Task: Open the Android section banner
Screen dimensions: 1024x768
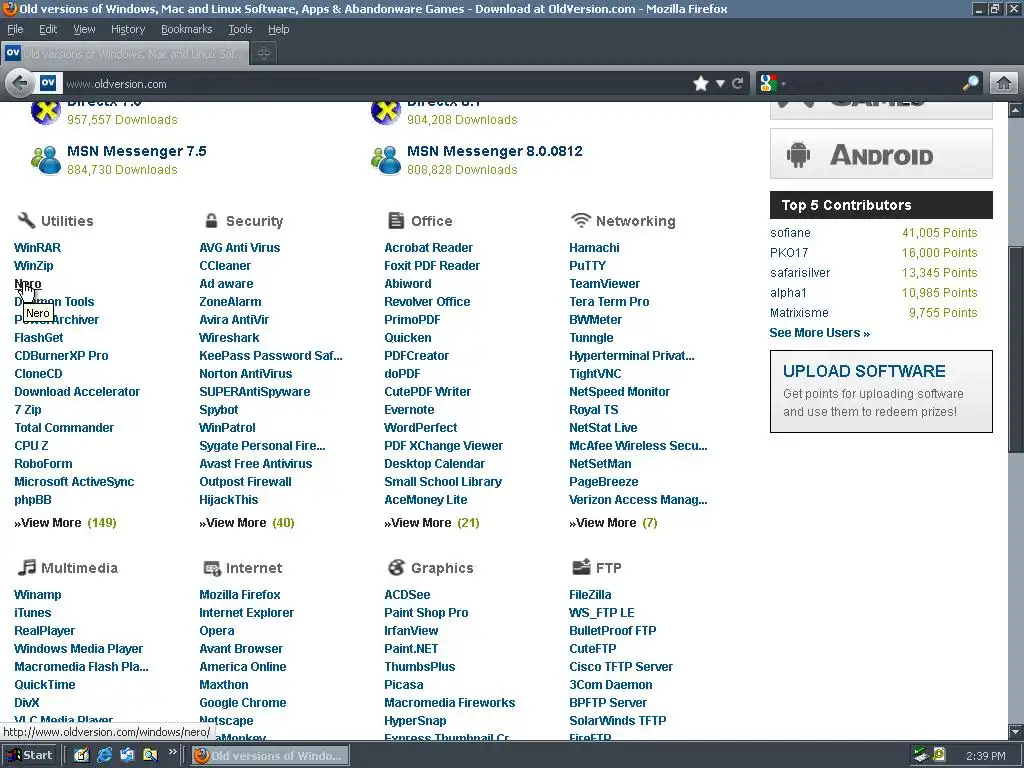Action: click(x=881, y=154)
